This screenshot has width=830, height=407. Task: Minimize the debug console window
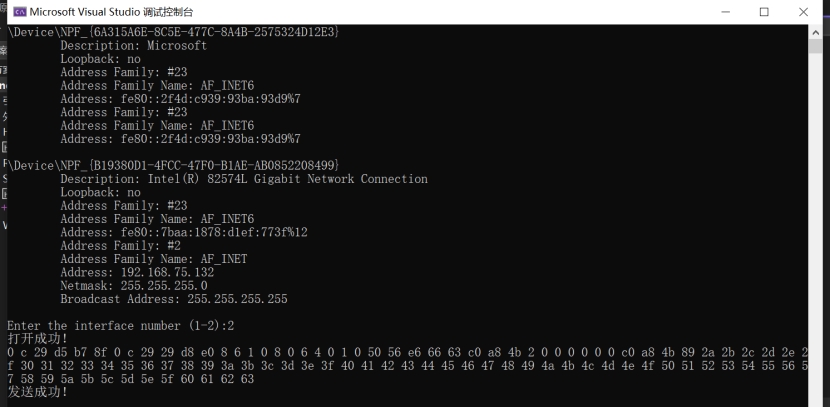point(725,12)
